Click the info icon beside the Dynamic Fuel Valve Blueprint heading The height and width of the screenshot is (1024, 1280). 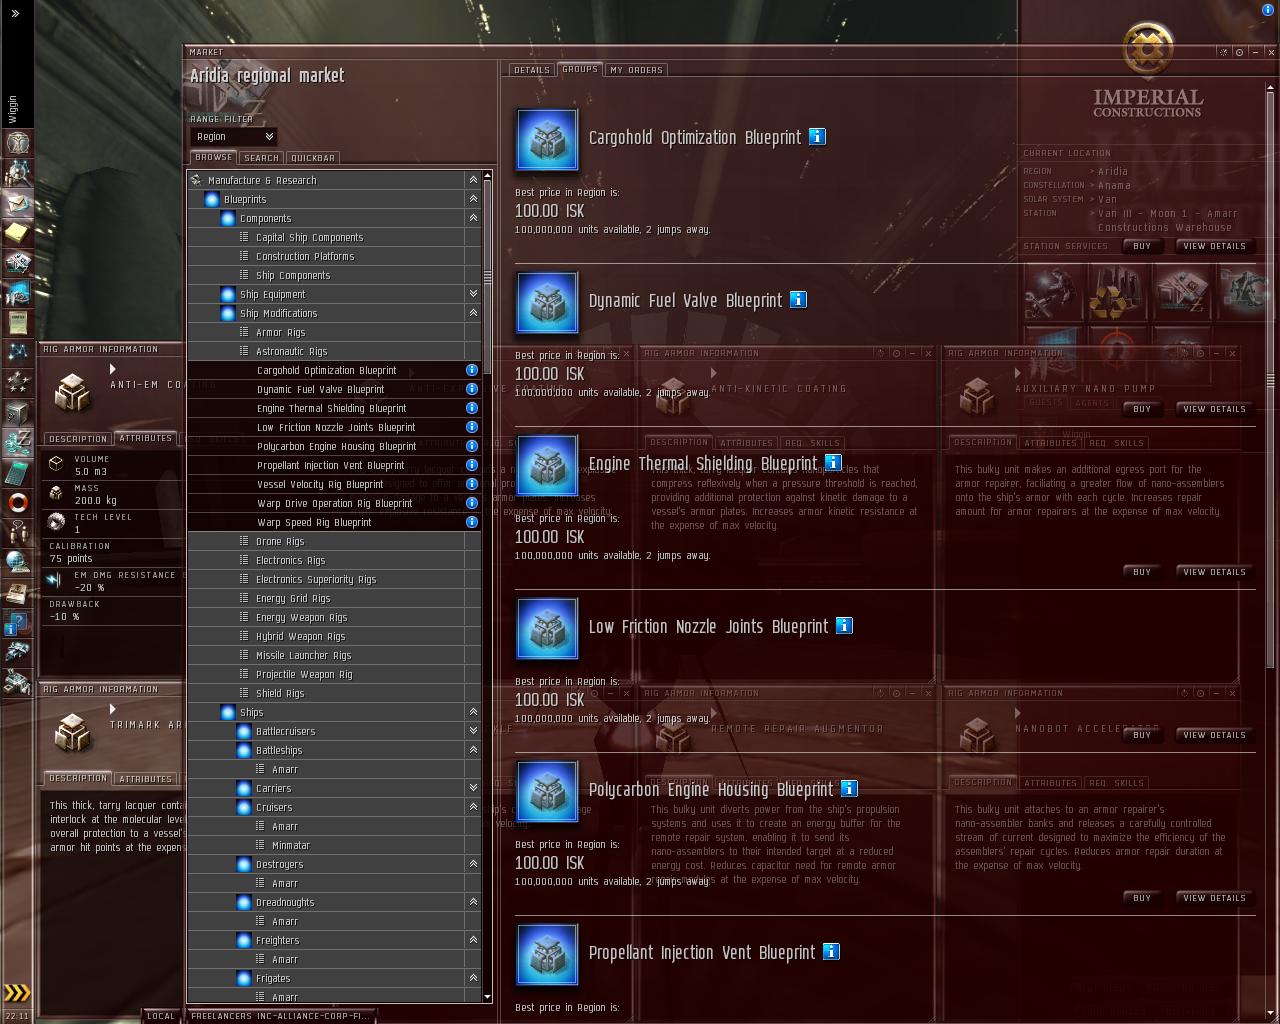pyautogui.click(x=798, y=300)
